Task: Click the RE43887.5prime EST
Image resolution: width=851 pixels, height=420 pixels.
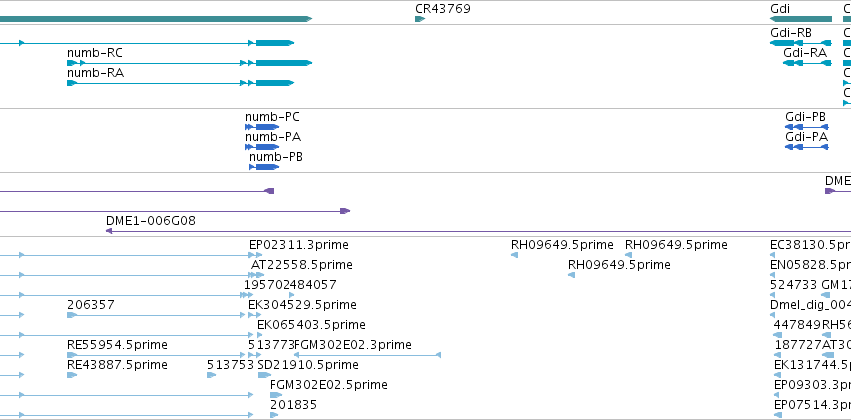Action: coord(72,375)
